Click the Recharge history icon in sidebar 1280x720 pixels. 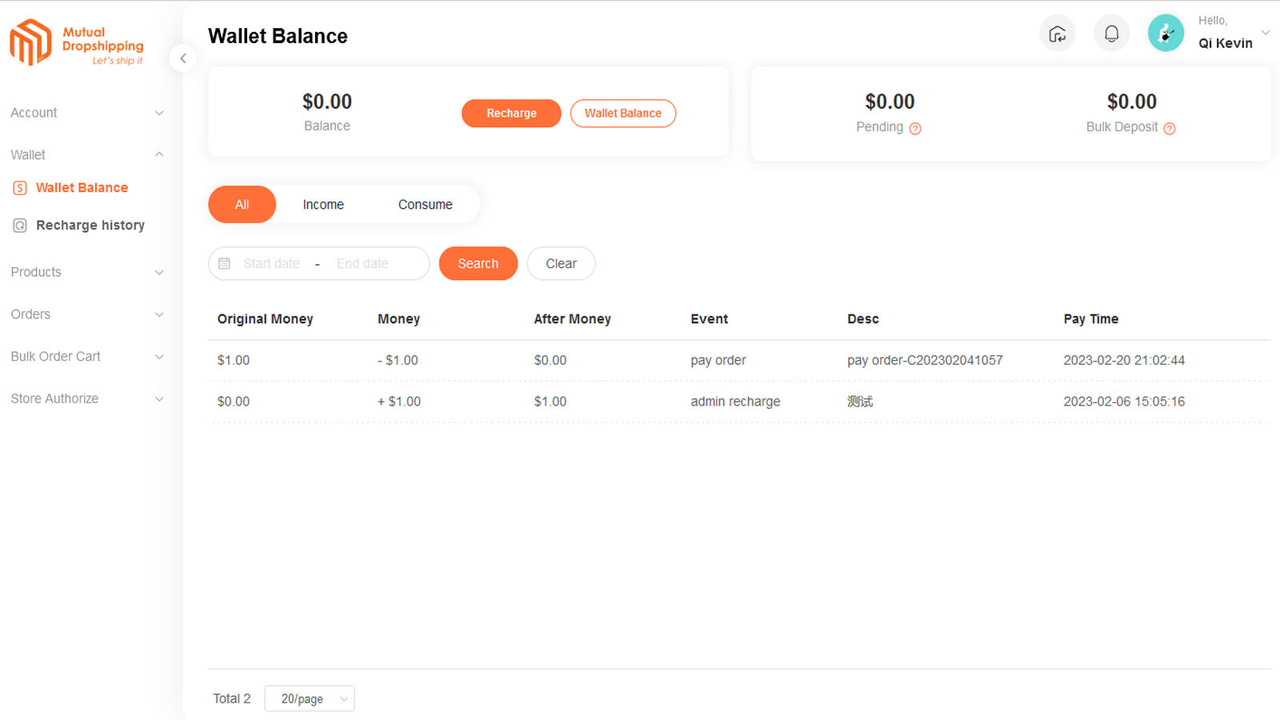pyautogui.click(x=20, y=225)
